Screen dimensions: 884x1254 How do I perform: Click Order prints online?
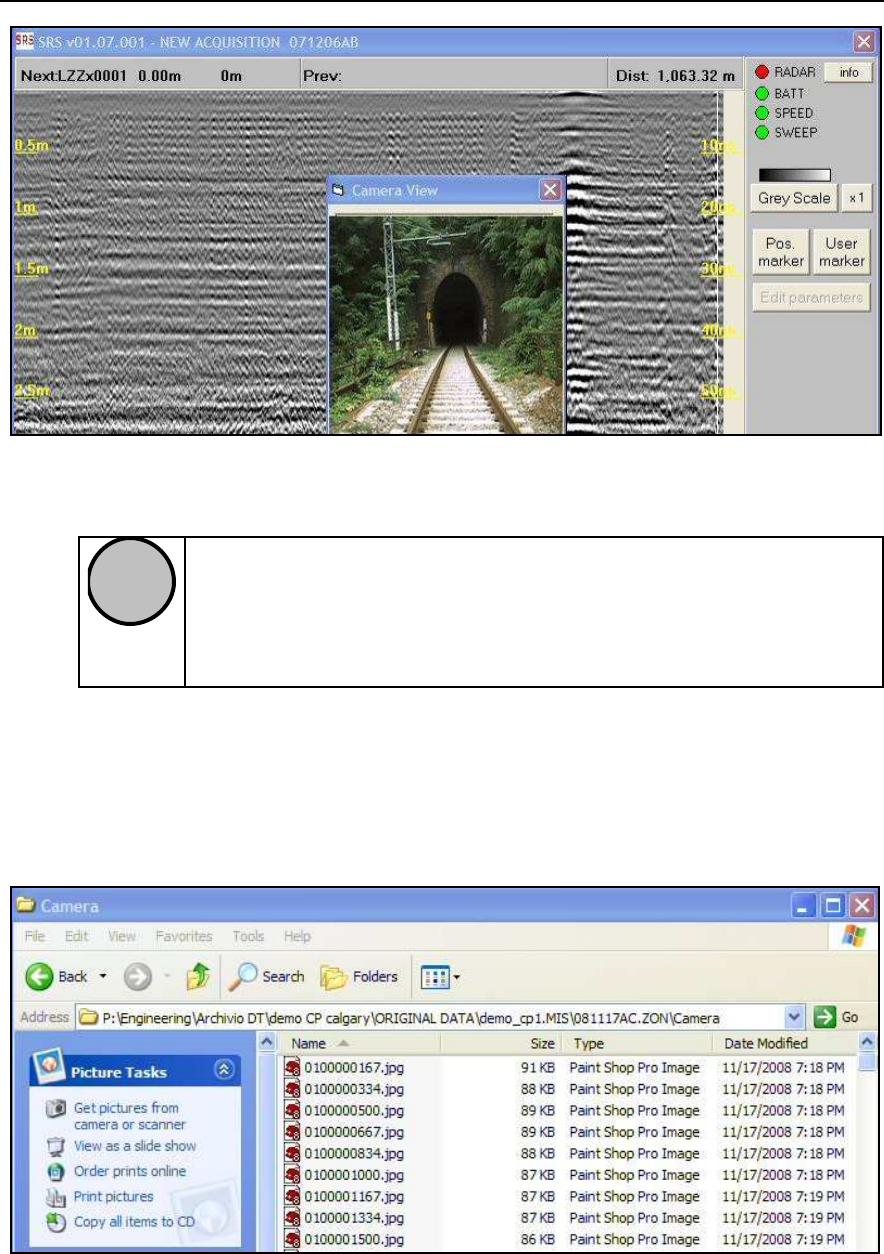(x=129, y=1171)
